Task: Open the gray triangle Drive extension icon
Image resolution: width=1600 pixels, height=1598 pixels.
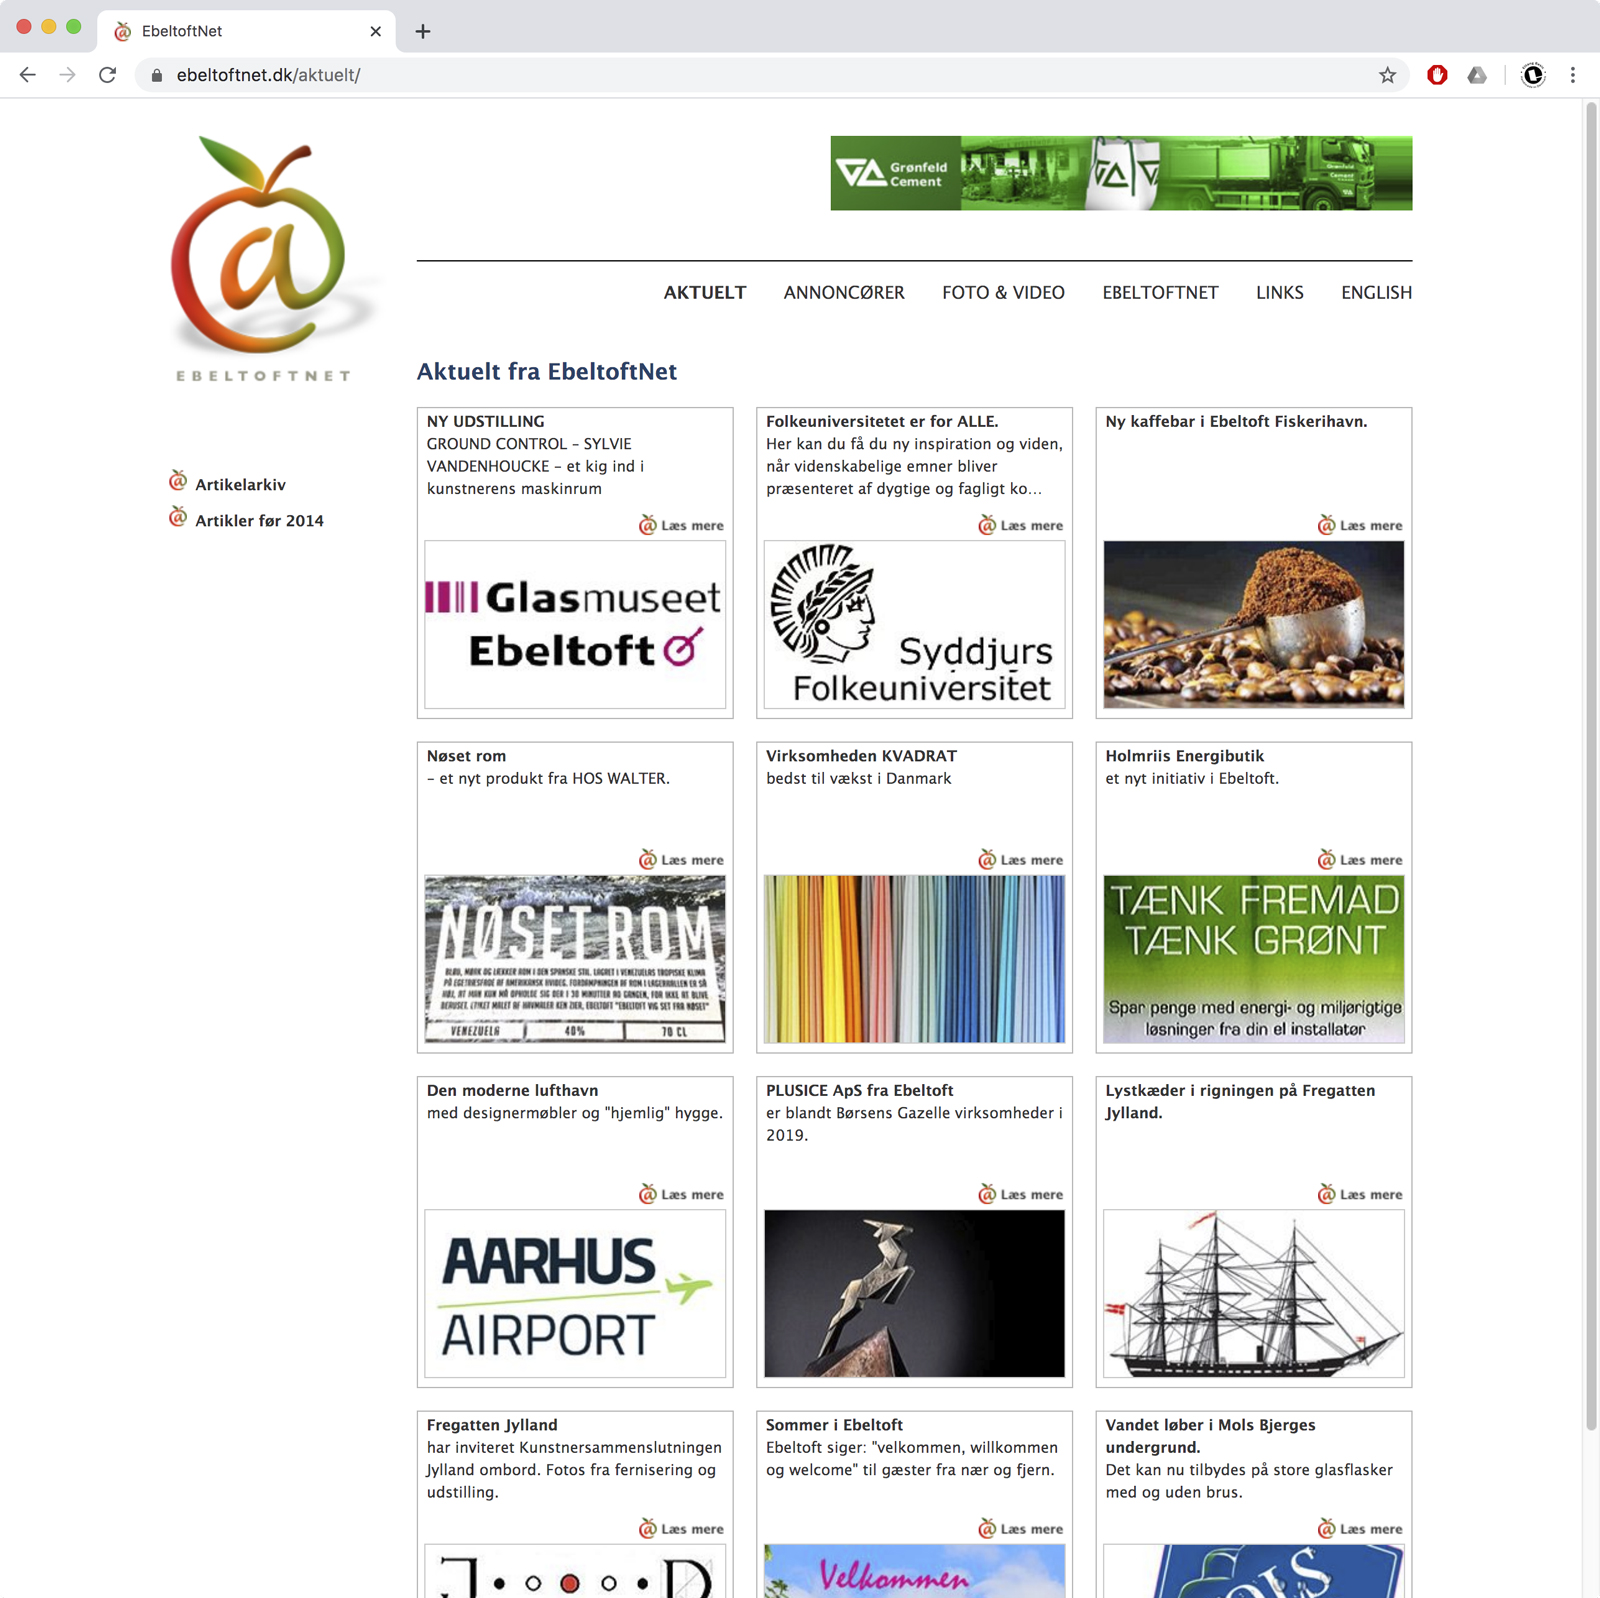Action: tap(1477, 75)
